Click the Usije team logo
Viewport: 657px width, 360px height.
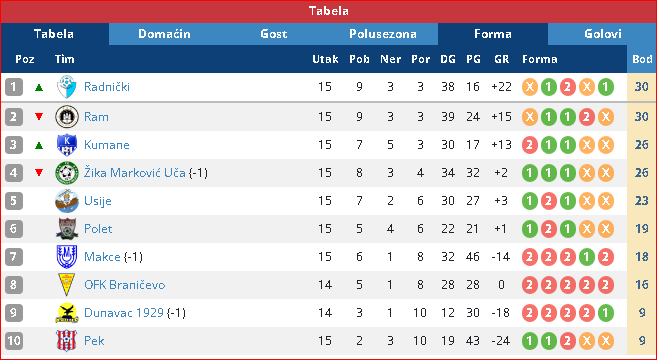[67, 201]
